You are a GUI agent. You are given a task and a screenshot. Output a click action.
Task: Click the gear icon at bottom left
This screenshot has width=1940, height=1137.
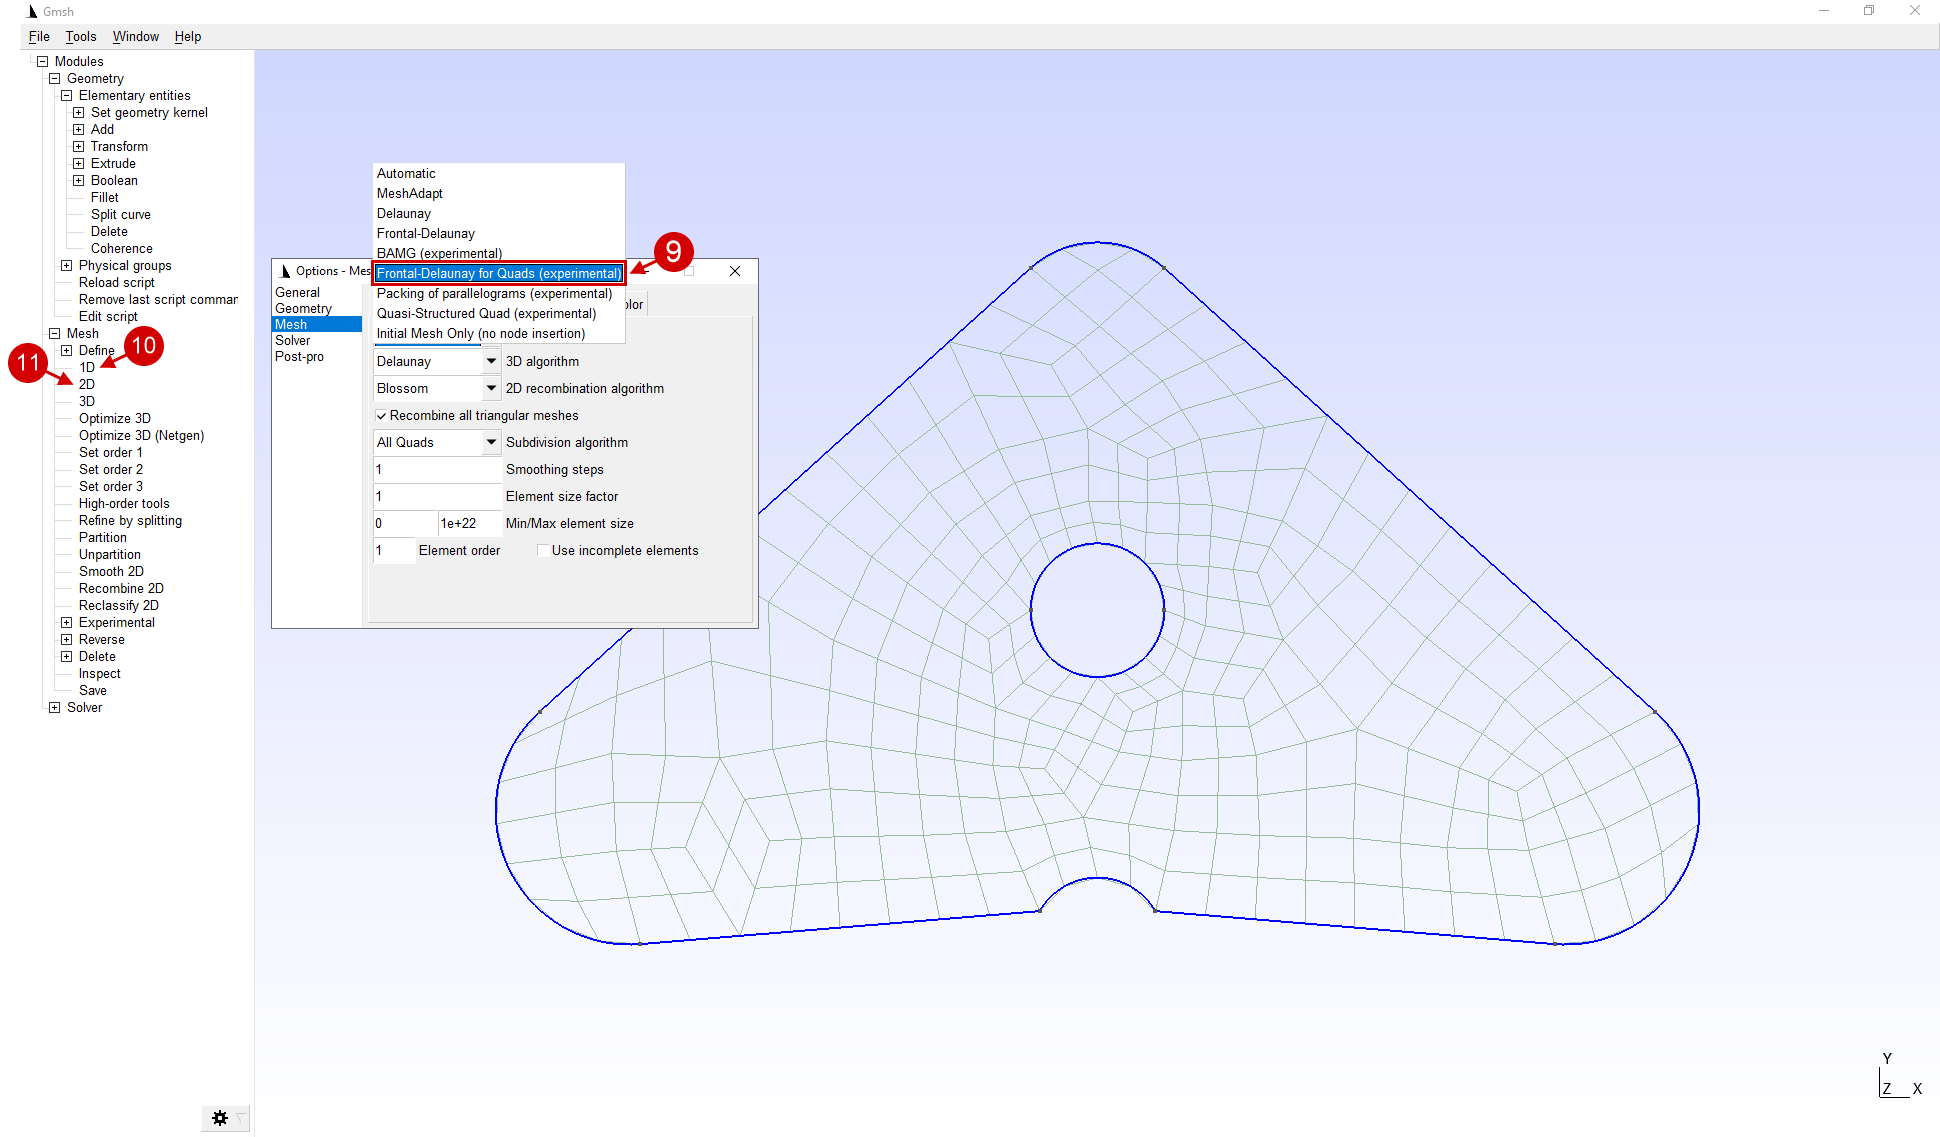[x=220, y=1118]
